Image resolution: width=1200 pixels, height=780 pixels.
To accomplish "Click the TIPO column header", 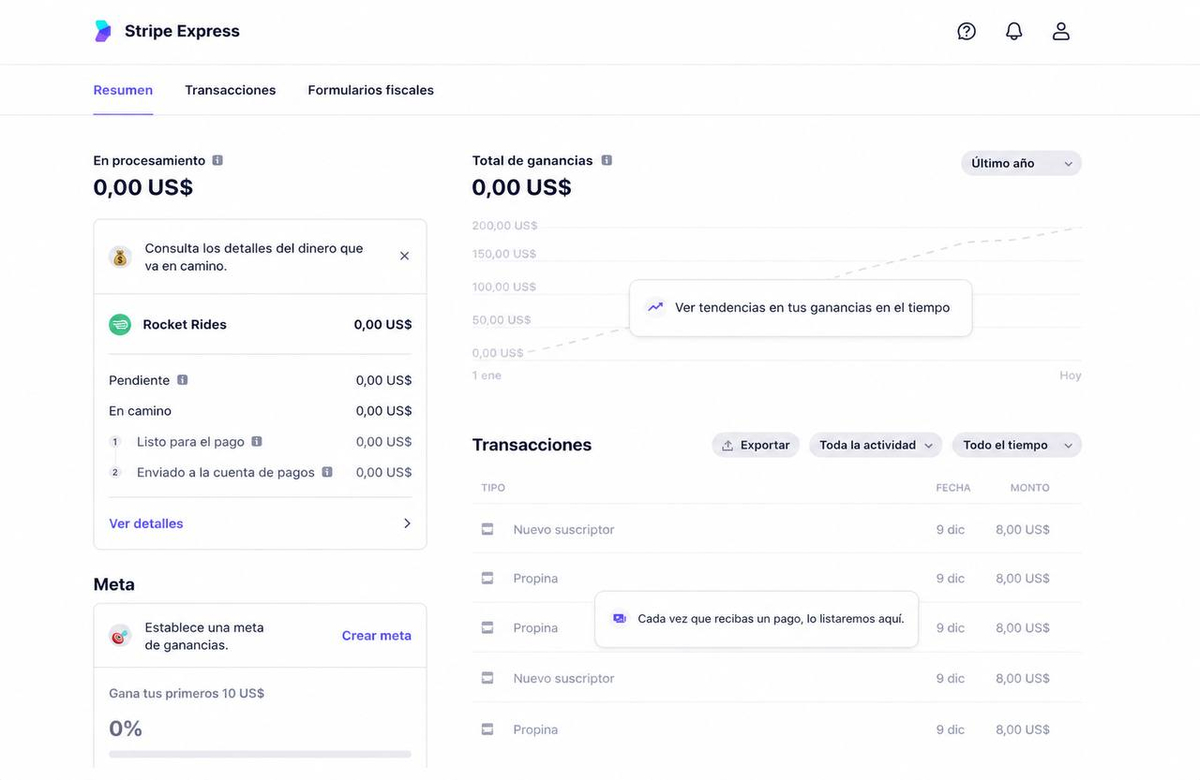I will [x=493, y=488].
